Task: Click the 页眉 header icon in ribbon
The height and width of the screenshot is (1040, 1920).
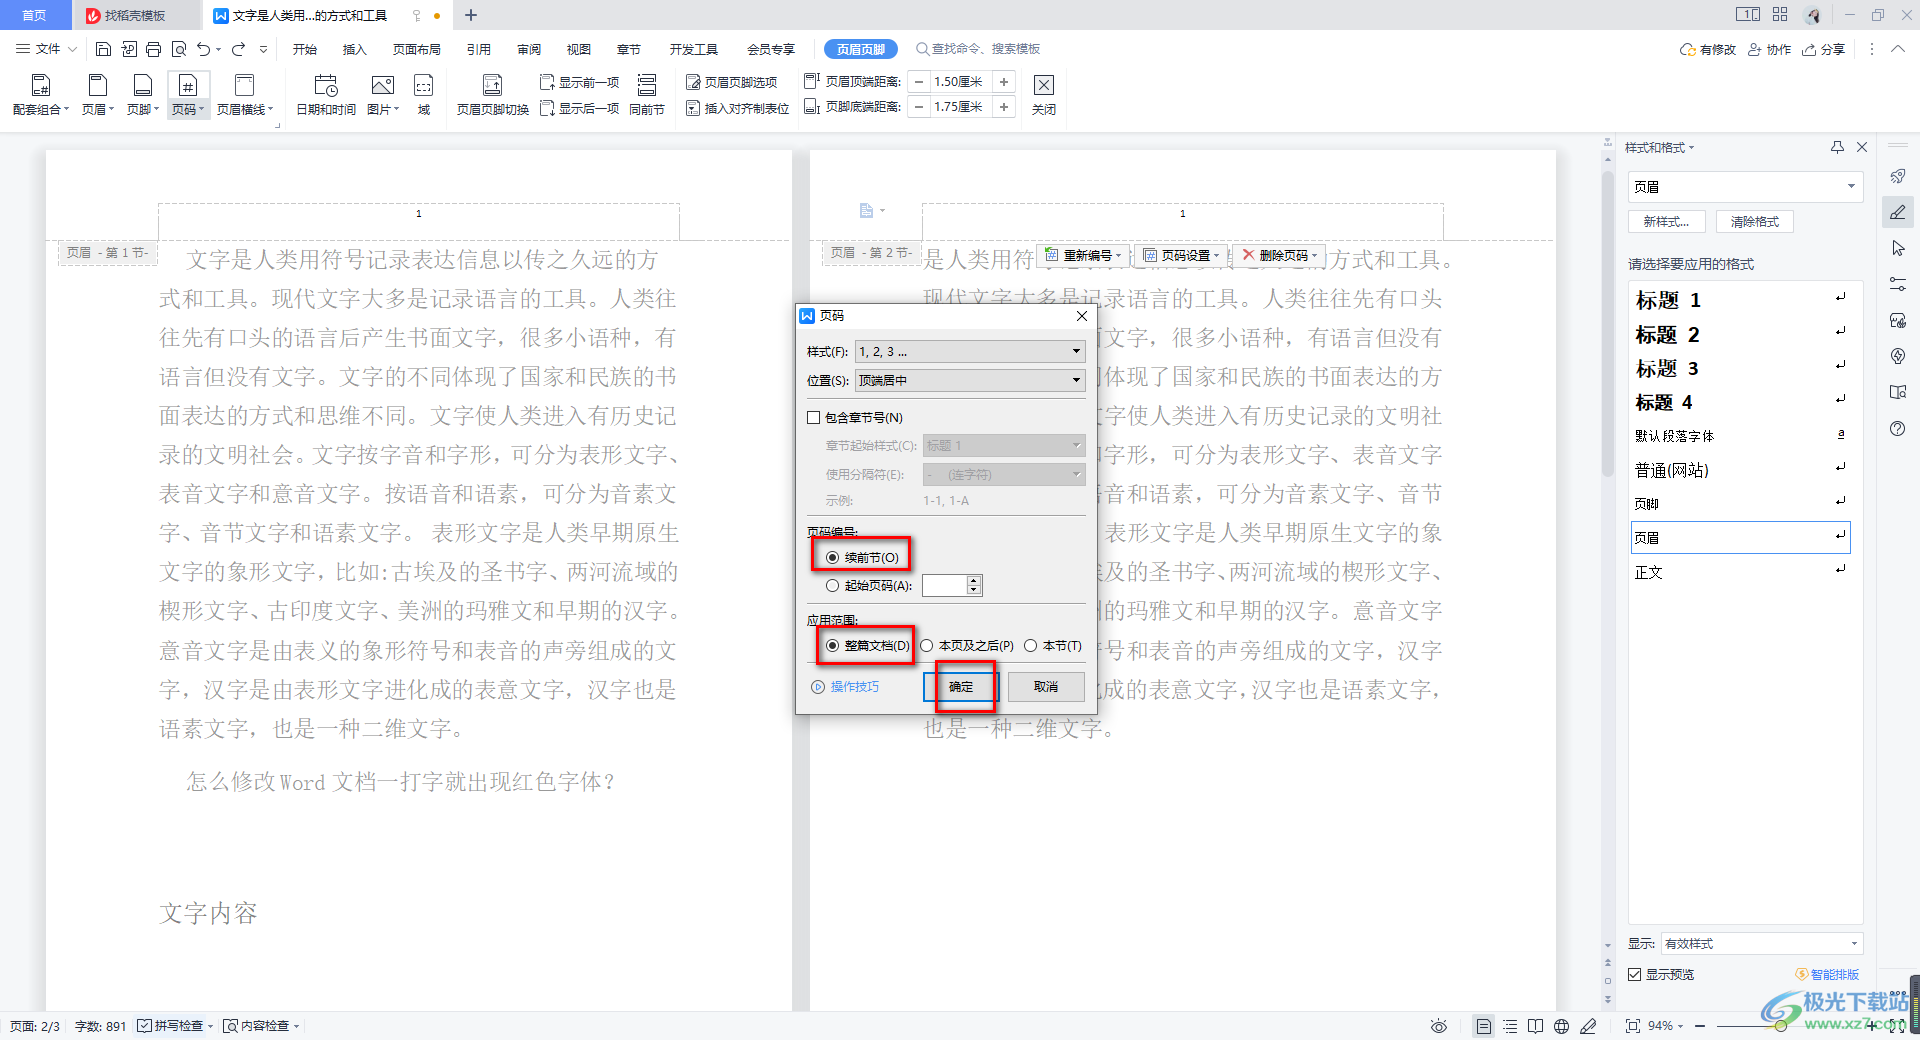Action: tap(98, 95)
